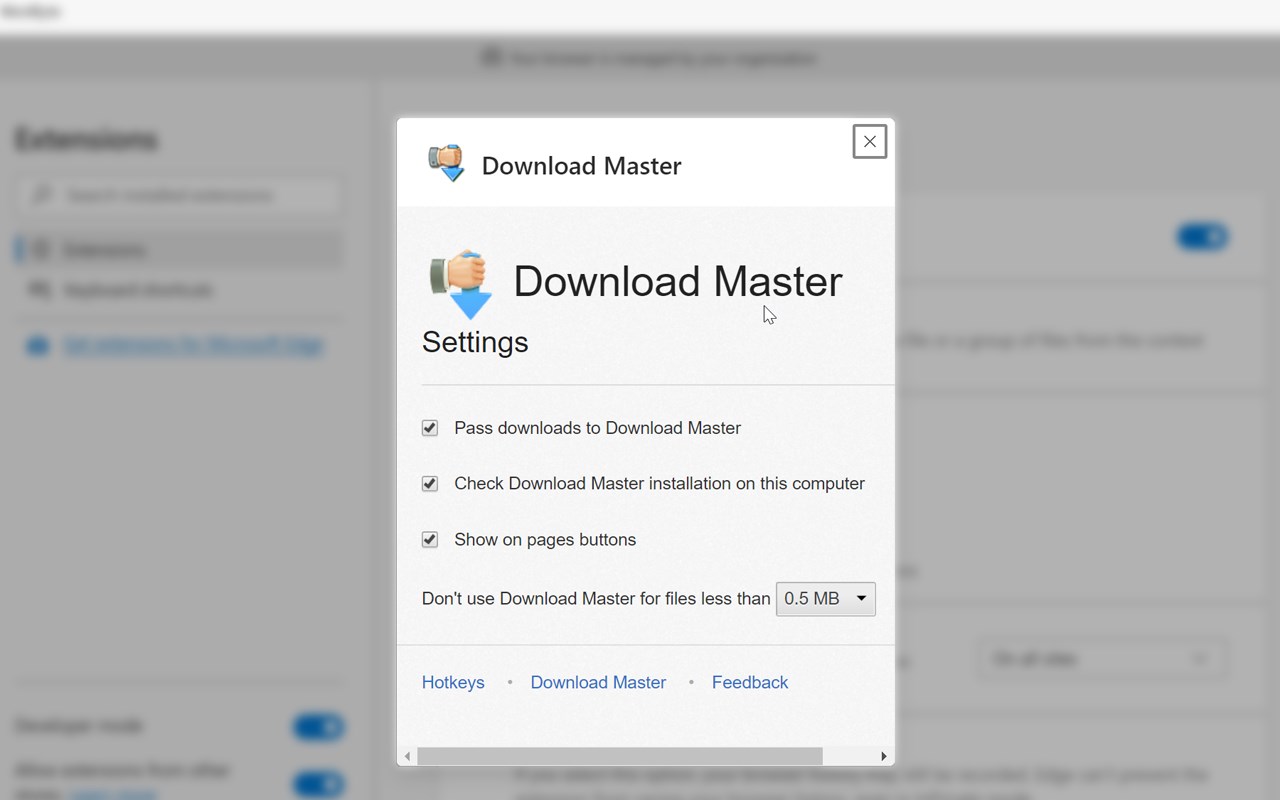
Task: Uncheck Pass downloads to Download Master
Action: tap(430, 428)
